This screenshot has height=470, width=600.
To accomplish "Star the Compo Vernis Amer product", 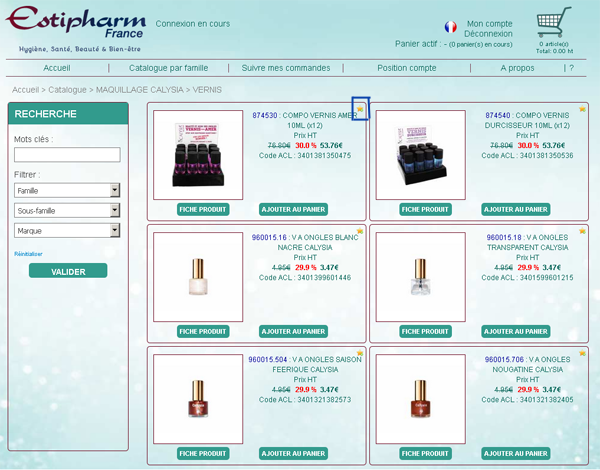I will coord(360,108).
